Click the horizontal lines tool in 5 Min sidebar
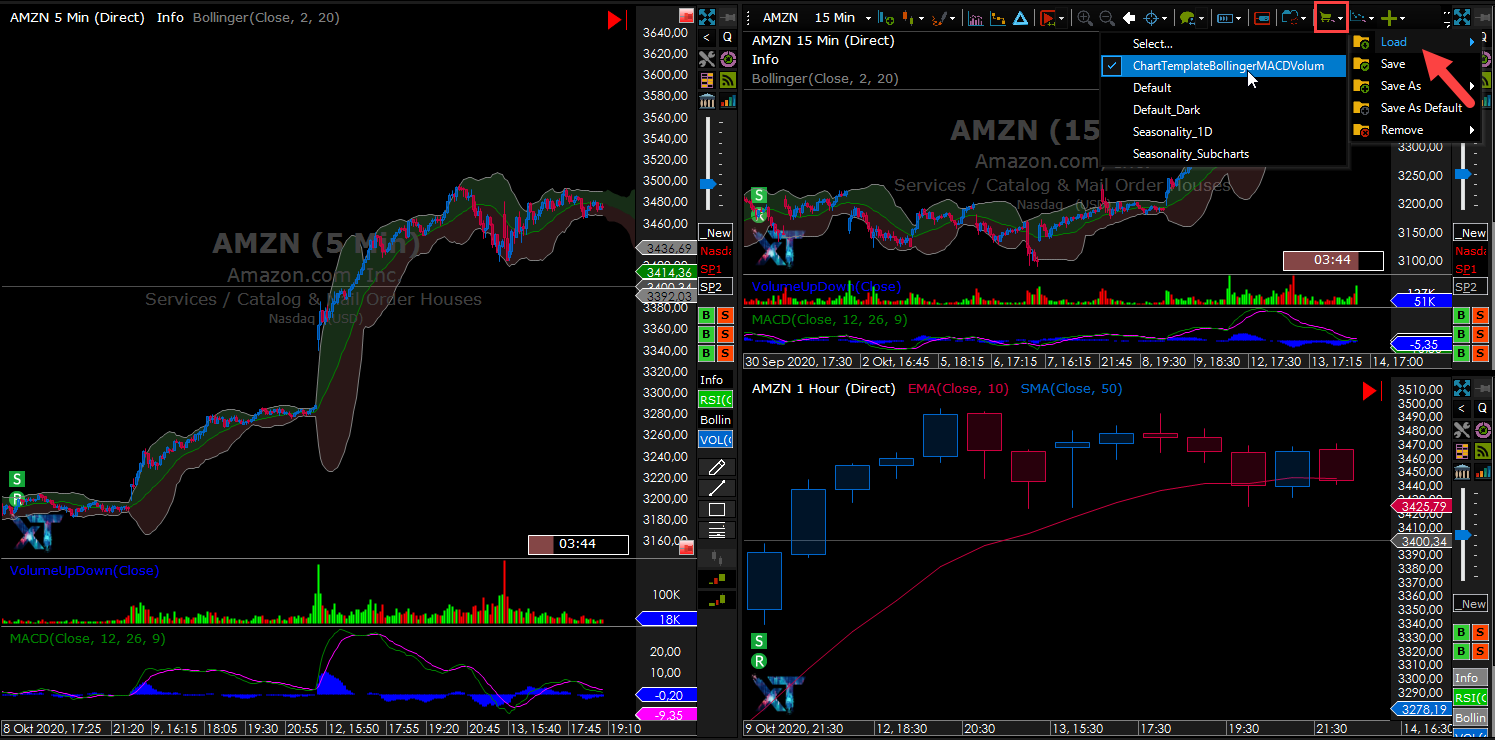This screenshot has height=740, width=1495. pyautogui.click(x=716, y=530)
